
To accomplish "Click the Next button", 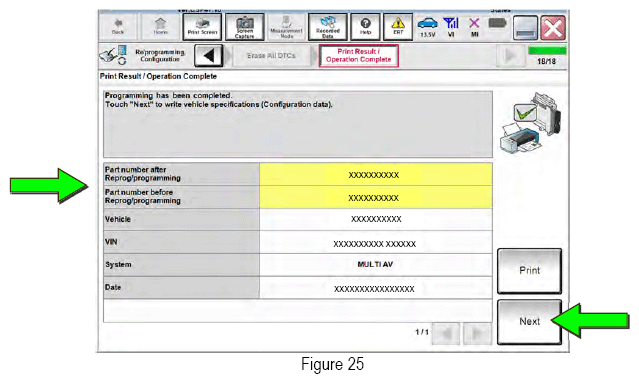I will click(529, 322).
